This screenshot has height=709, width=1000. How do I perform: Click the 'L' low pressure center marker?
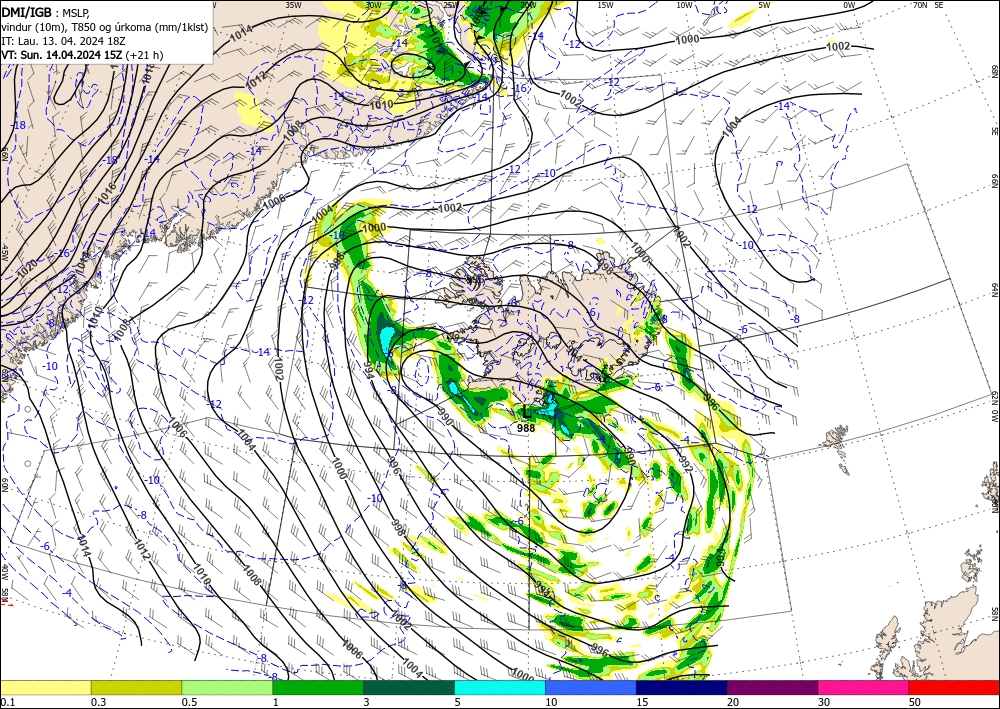tap(526, 412)
